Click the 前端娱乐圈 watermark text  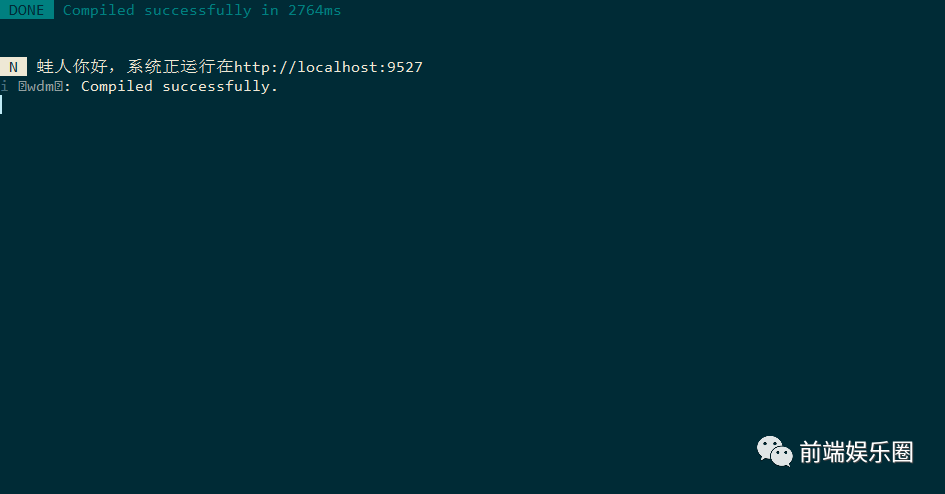pos(856,452)
